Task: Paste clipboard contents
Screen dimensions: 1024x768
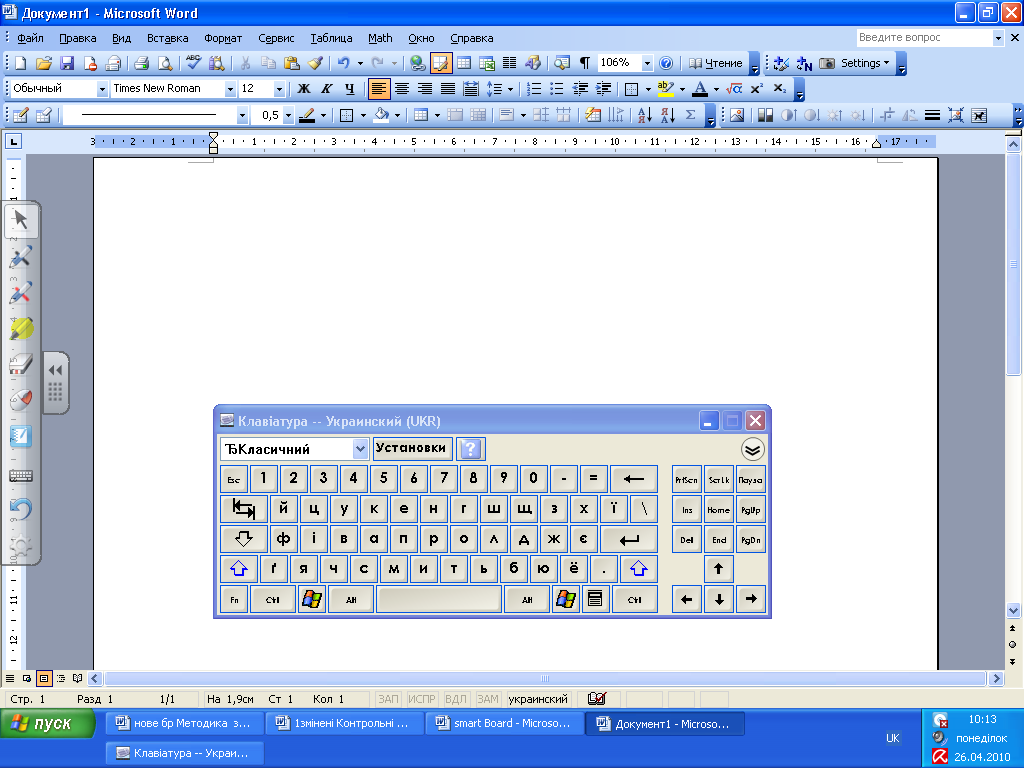Action: click(292, 63)
